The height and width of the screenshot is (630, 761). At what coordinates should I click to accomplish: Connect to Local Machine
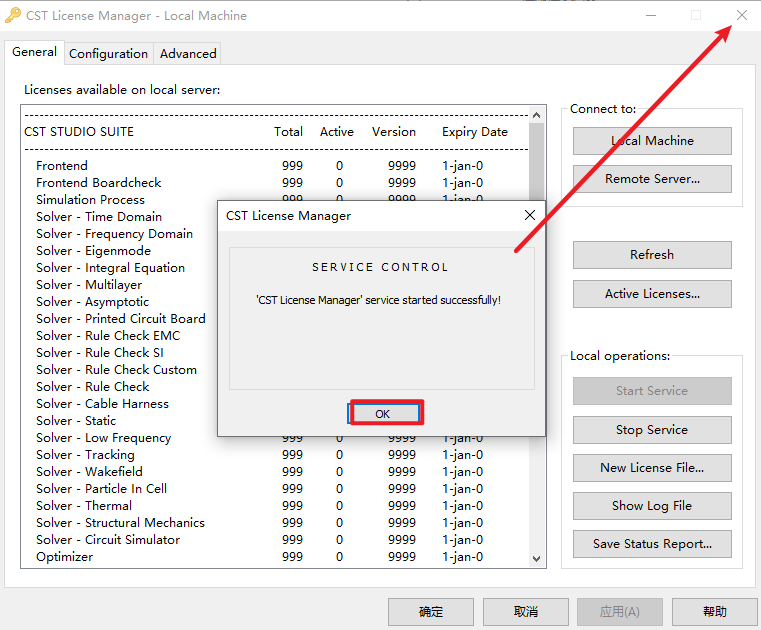[652, 141]
